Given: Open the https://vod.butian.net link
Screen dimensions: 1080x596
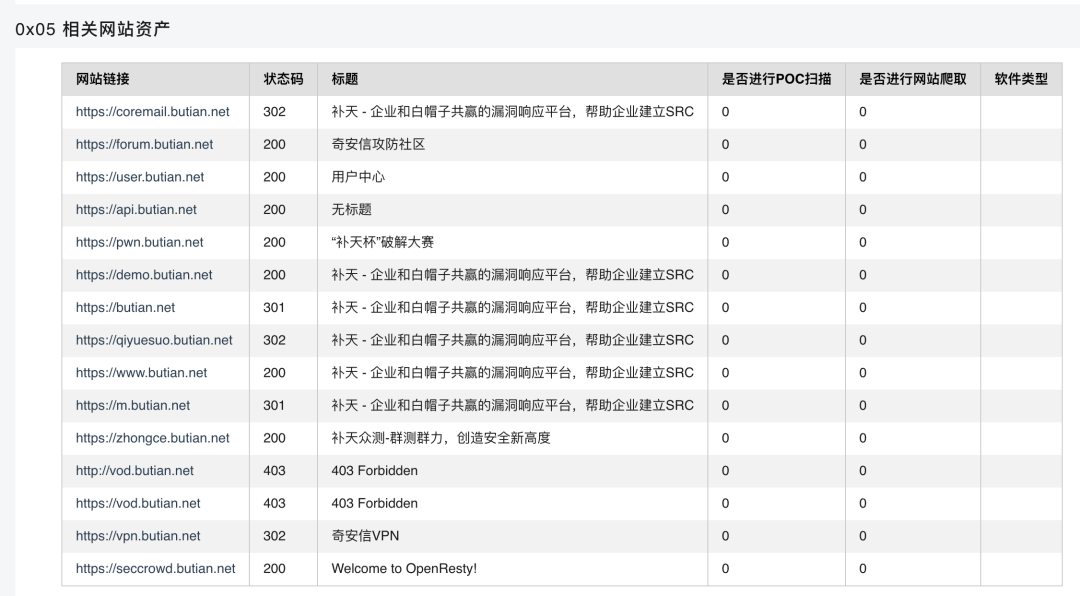Looking at the screenshot, I should point(138,503).
